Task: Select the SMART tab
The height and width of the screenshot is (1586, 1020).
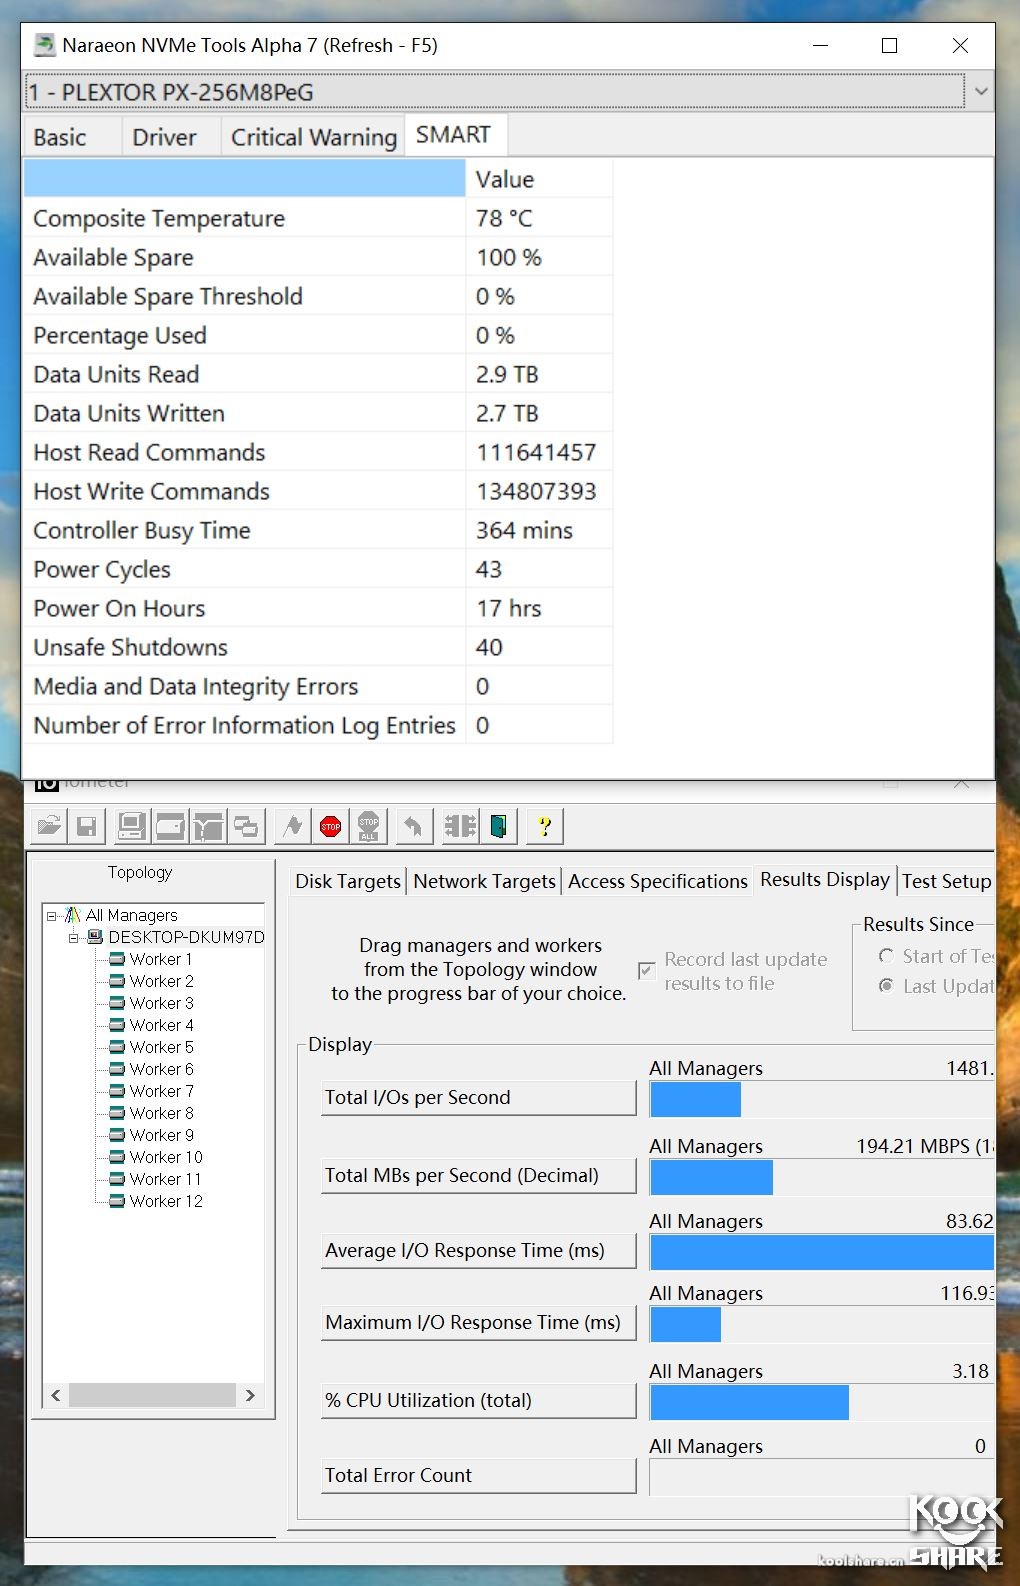Action: point(454,134)
